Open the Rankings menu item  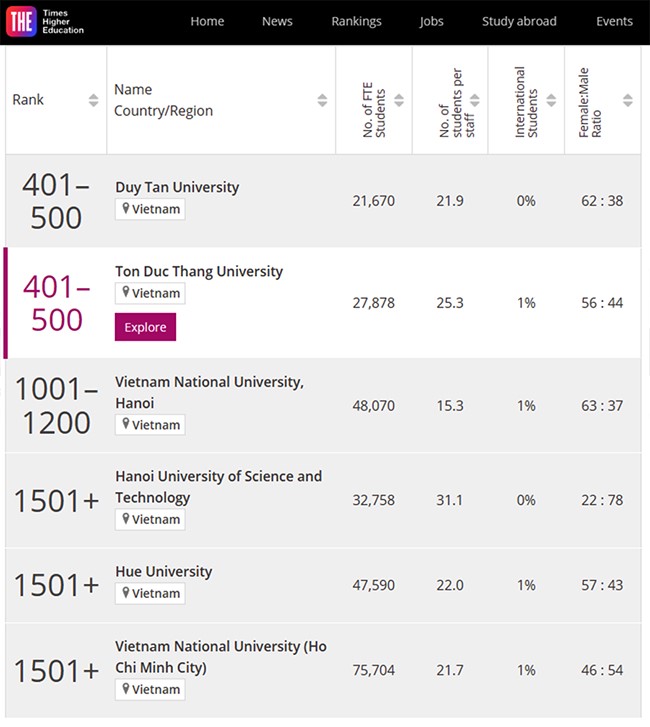coord(356,21)
